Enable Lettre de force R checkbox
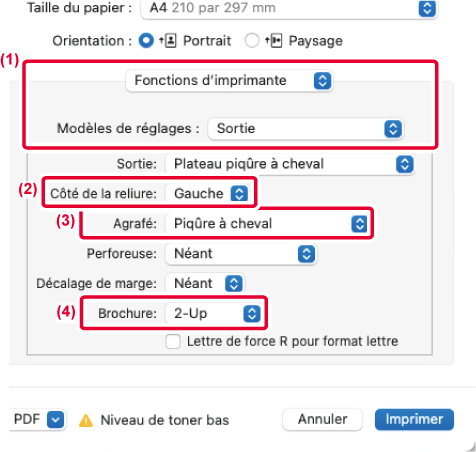This screenshot has width=476, height=452. tap(173, 342)
